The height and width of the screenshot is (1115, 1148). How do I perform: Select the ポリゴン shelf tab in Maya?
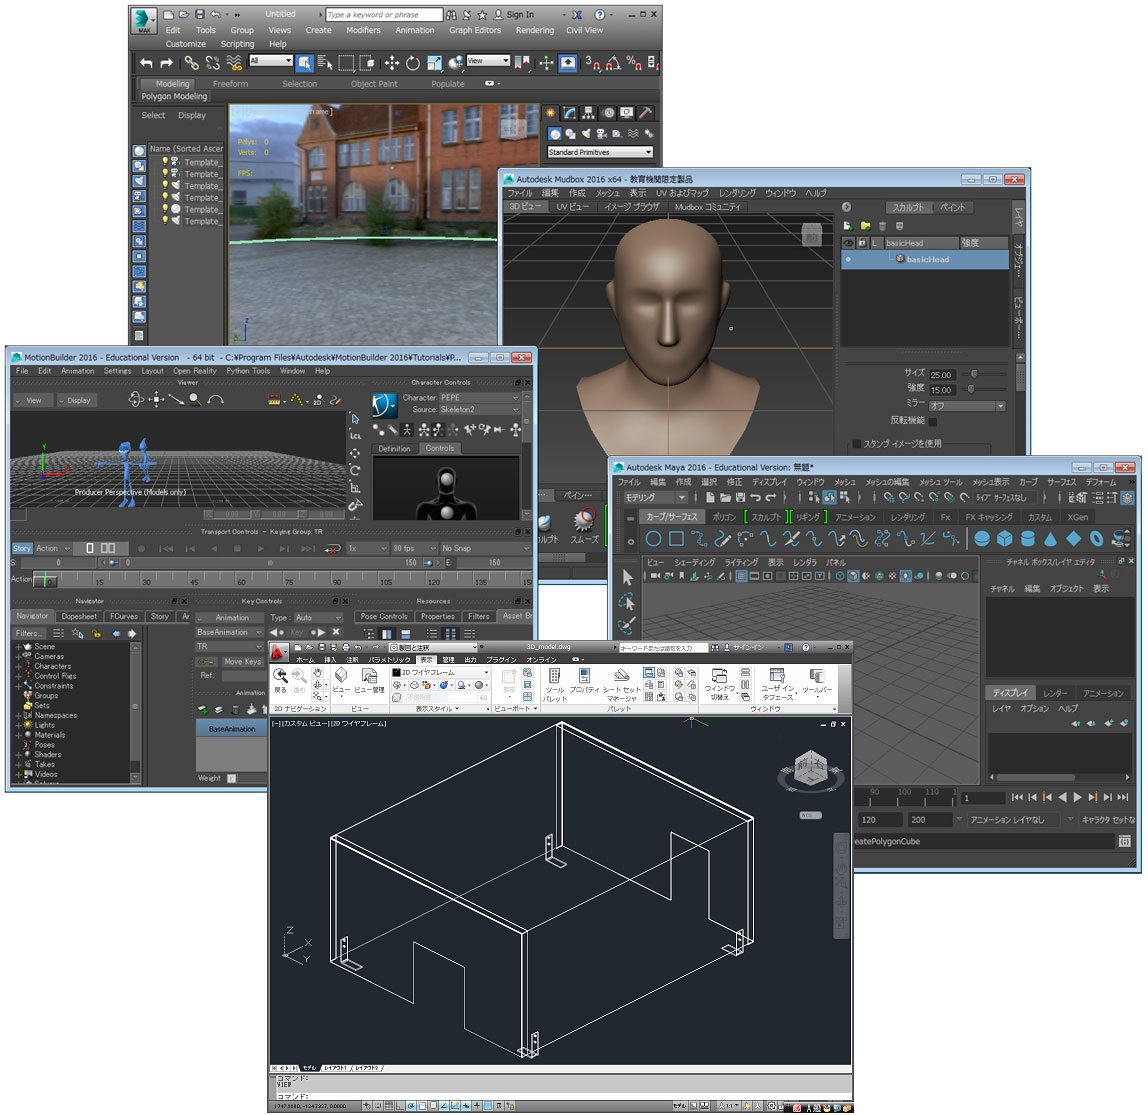[x=724, y=517]
